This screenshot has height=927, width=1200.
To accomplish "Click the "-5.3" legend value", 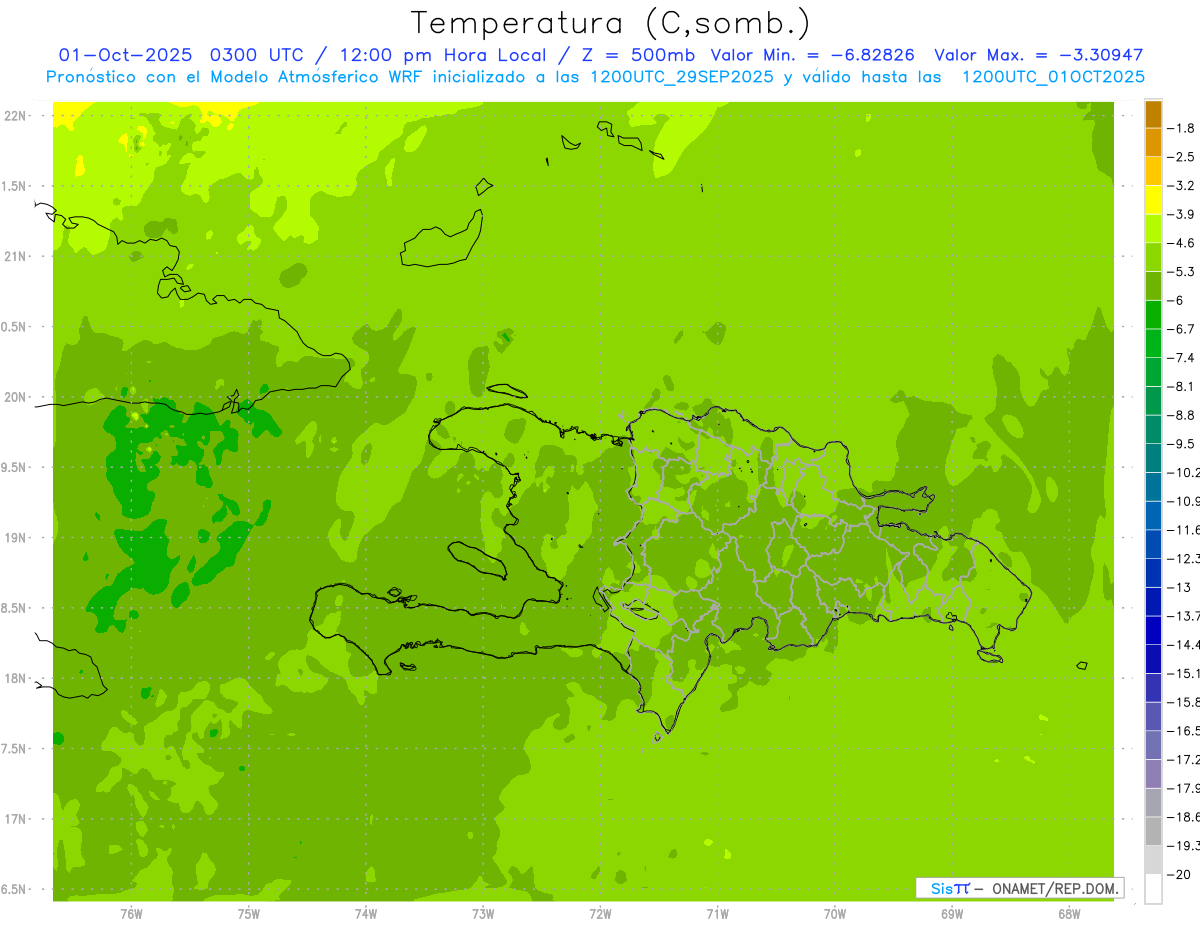I will point(1181,272).
